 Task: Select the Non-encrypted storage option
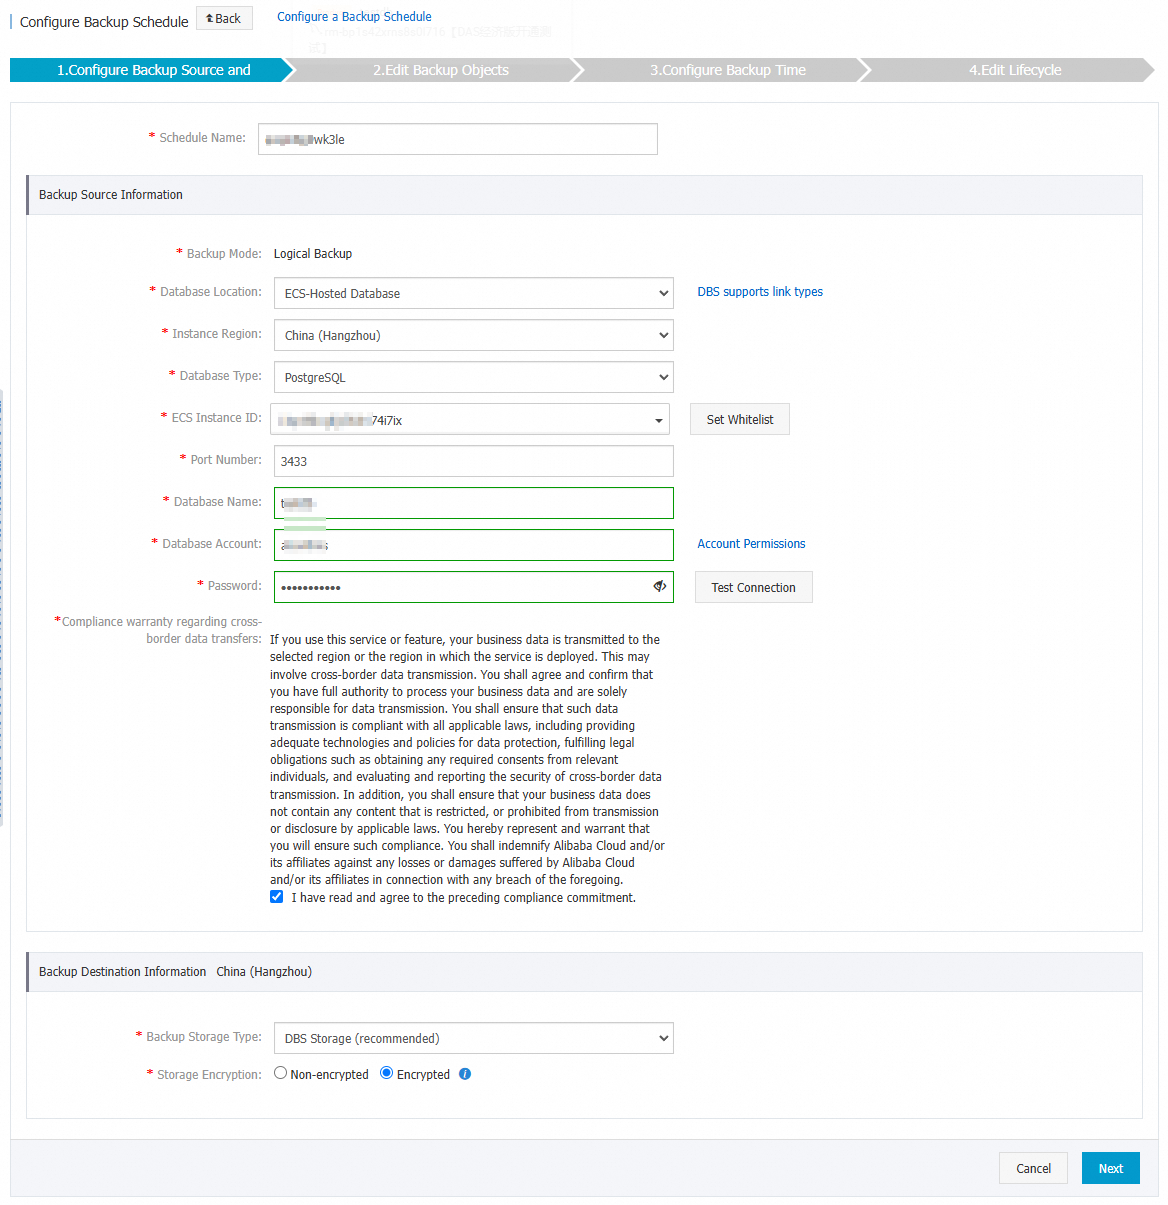pos(280,1072)
